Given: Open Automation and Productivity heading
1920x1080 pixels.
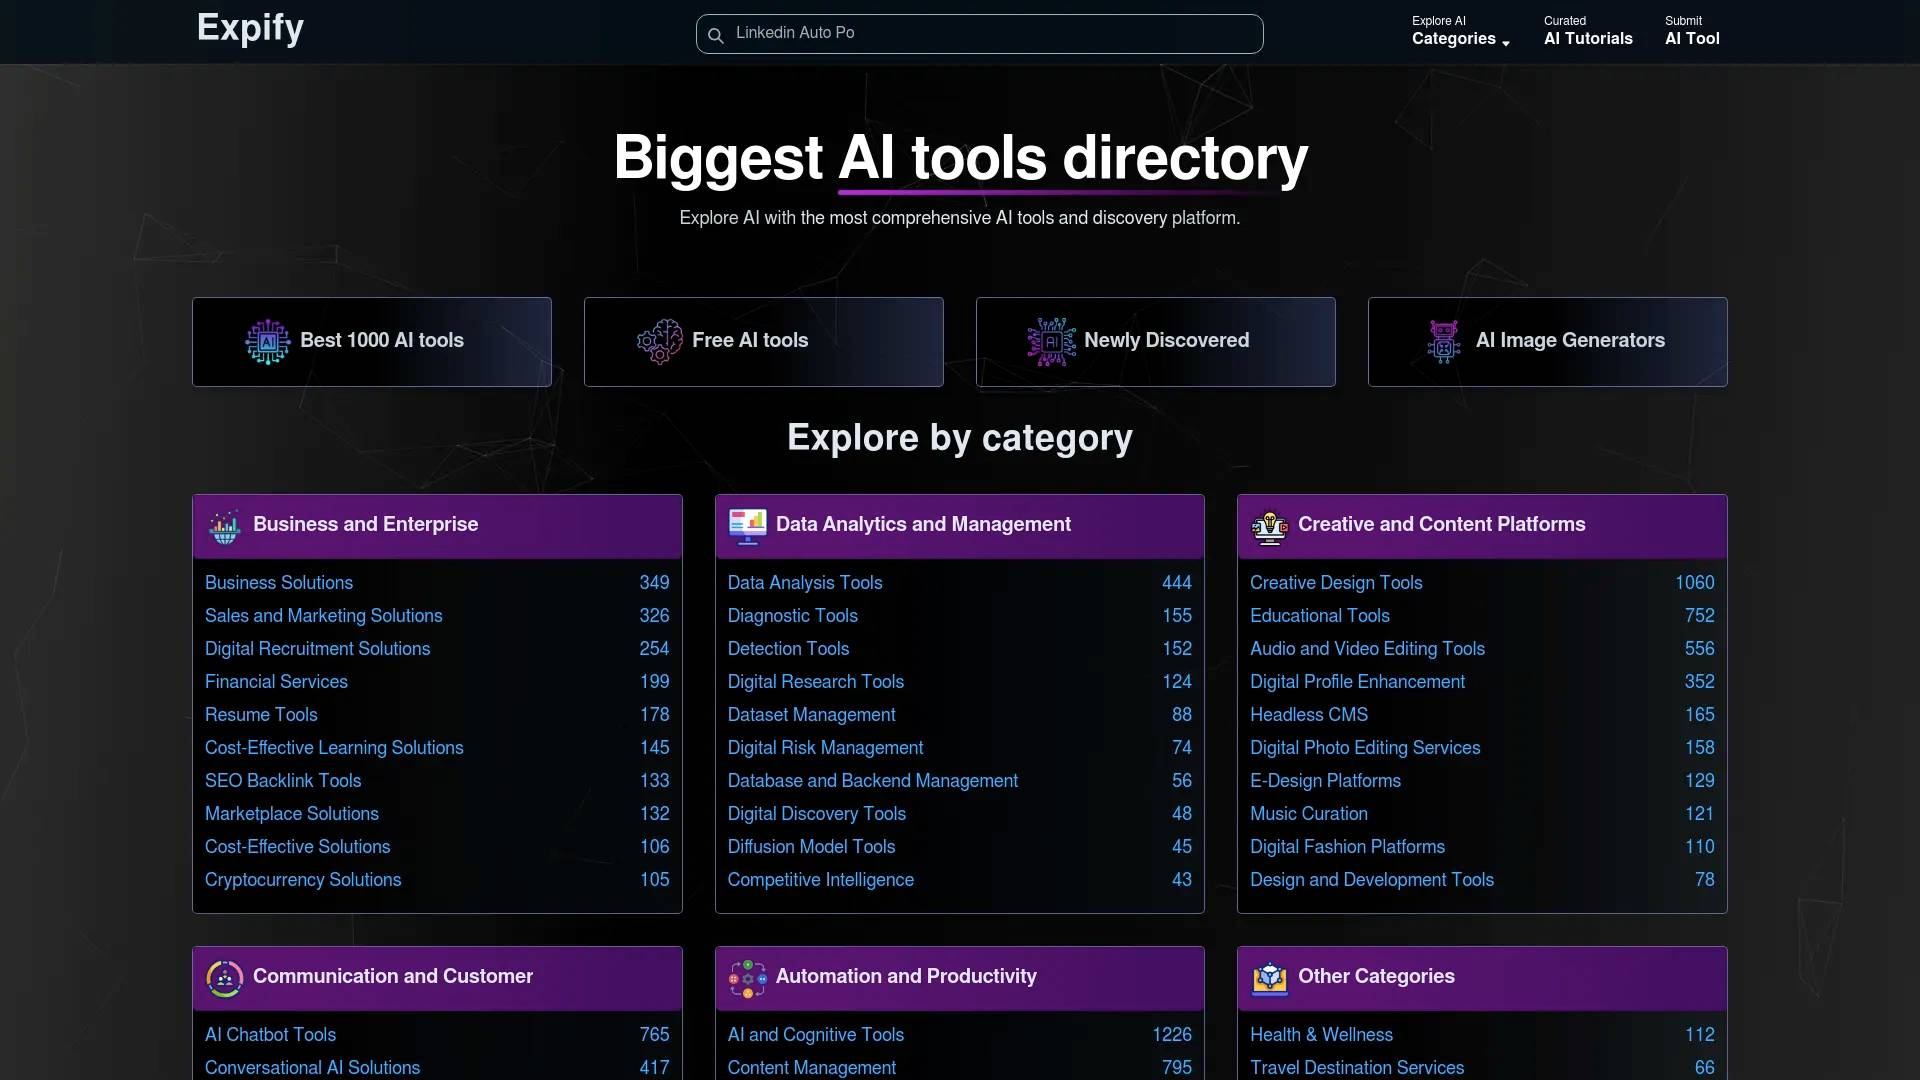Looking at the screenshot, I should click(x=906, y=976).
